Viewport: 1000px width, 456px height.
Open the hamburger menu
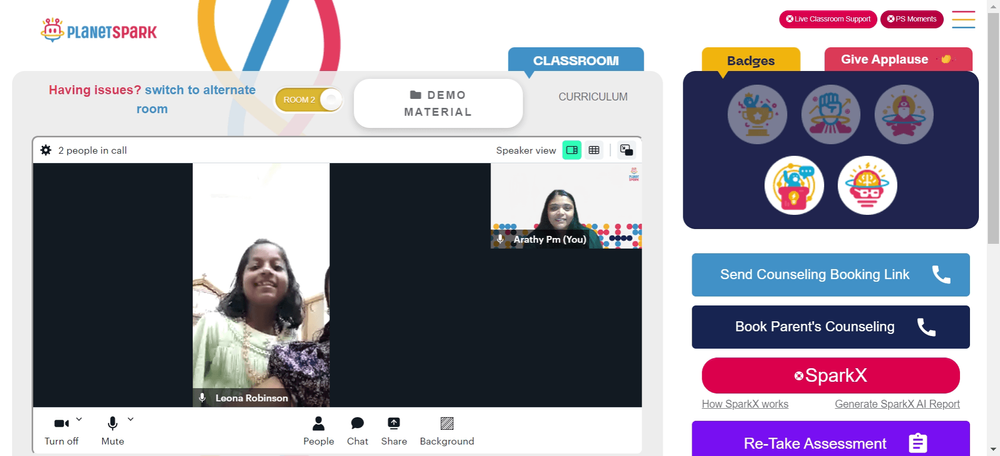click(963, 19)
